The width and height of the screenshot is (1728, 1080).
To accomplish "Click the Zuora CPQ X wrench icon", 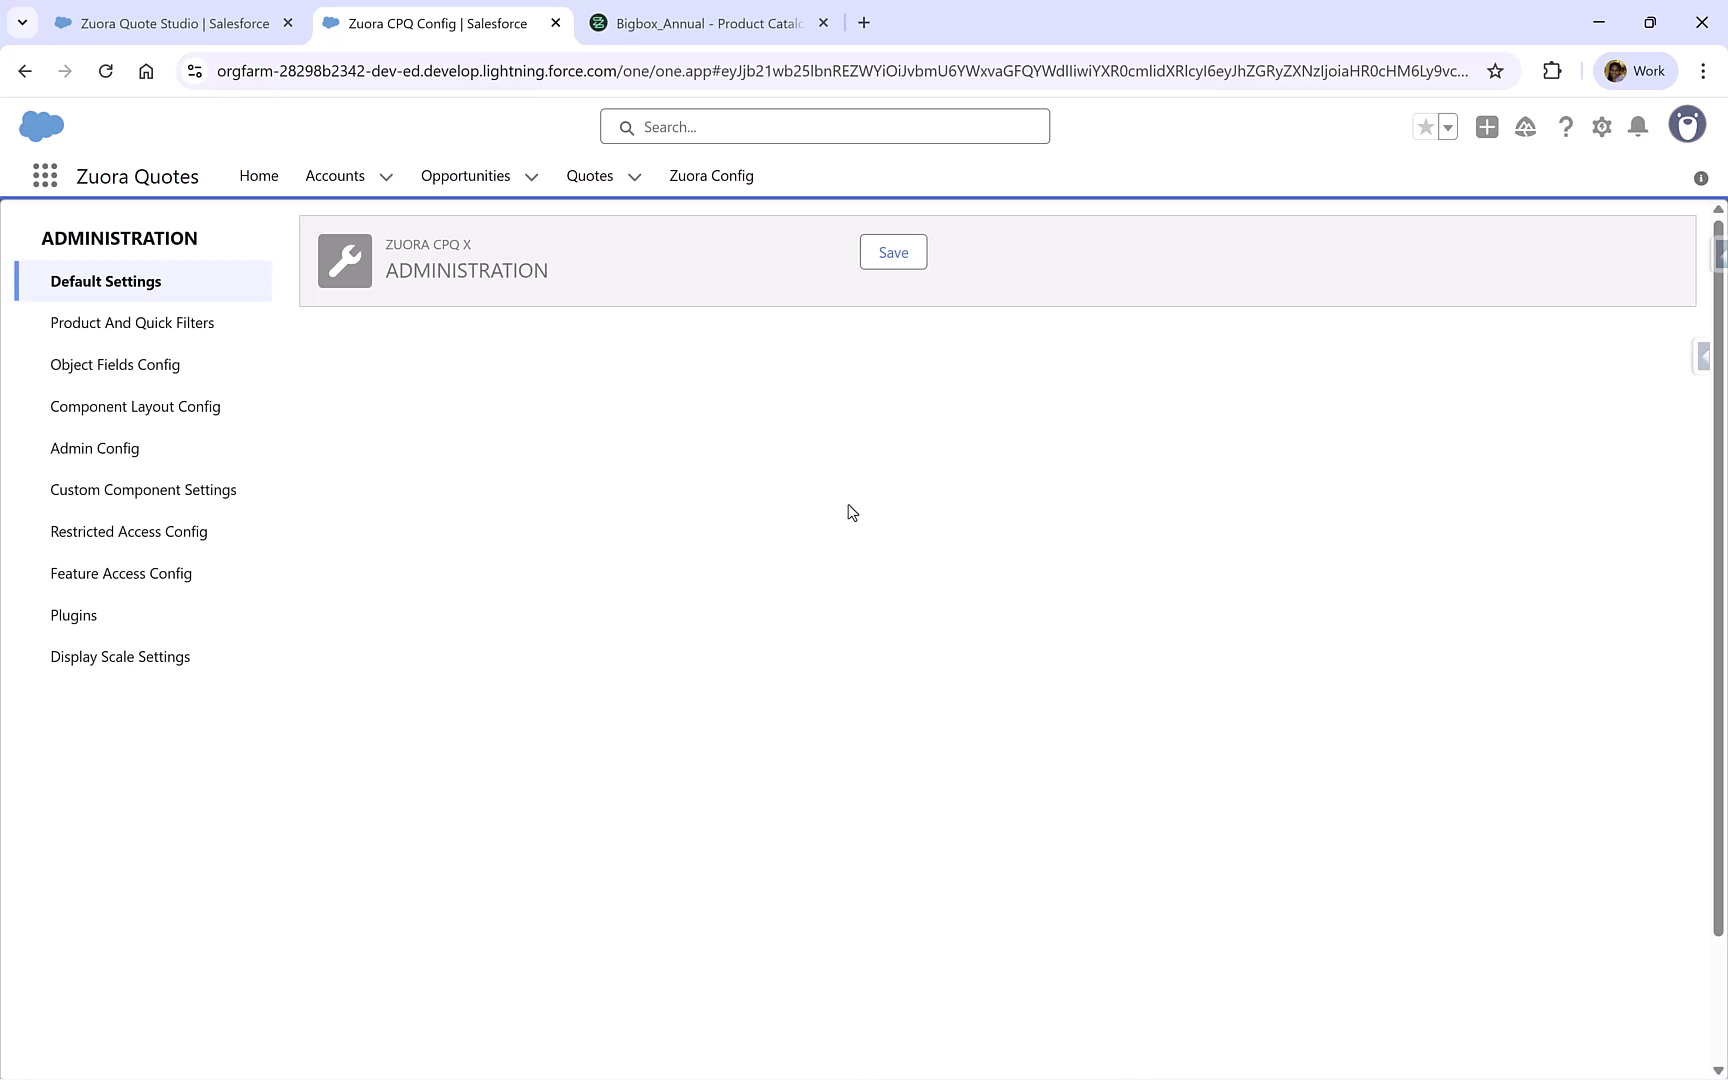I will coord(344,260).
